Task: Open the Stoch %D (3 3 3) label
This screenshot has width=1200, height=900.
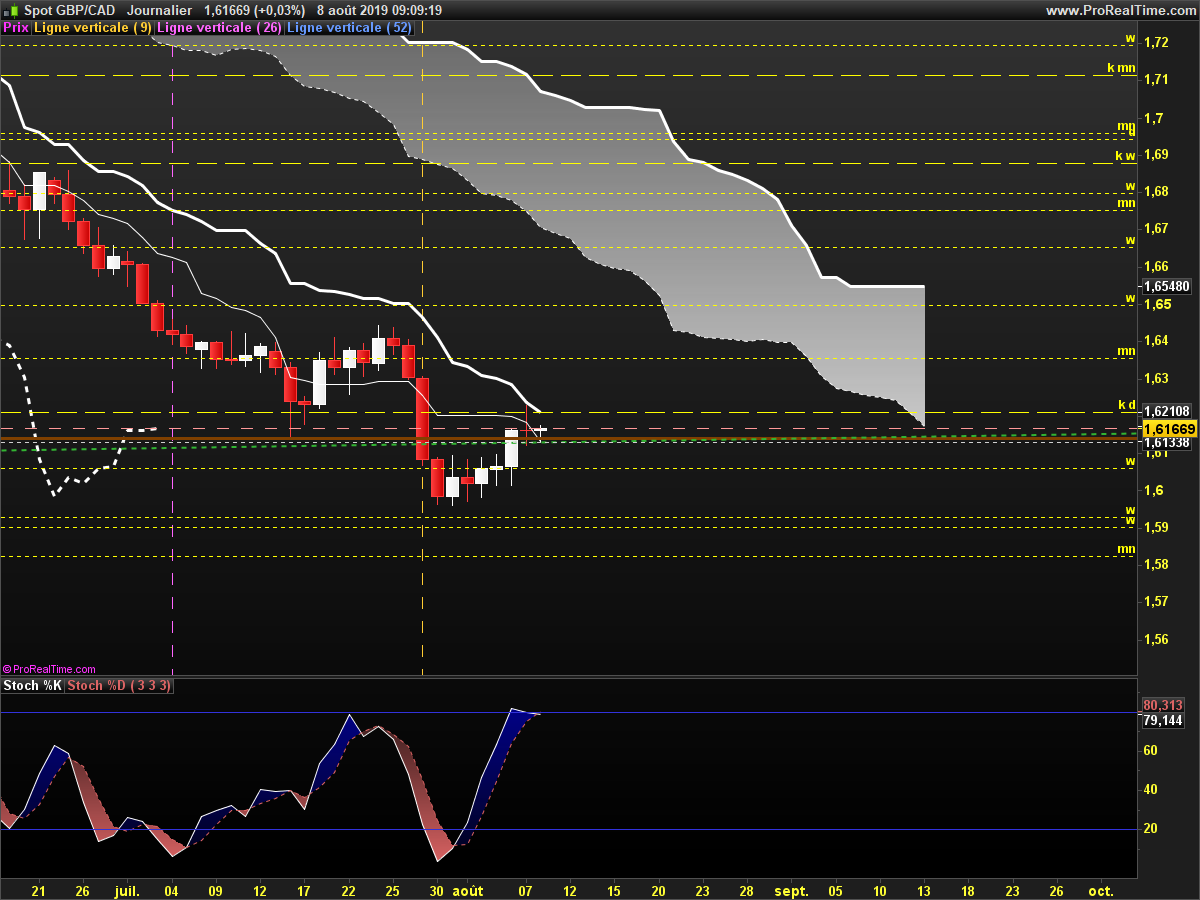Action: pos(120,686)
